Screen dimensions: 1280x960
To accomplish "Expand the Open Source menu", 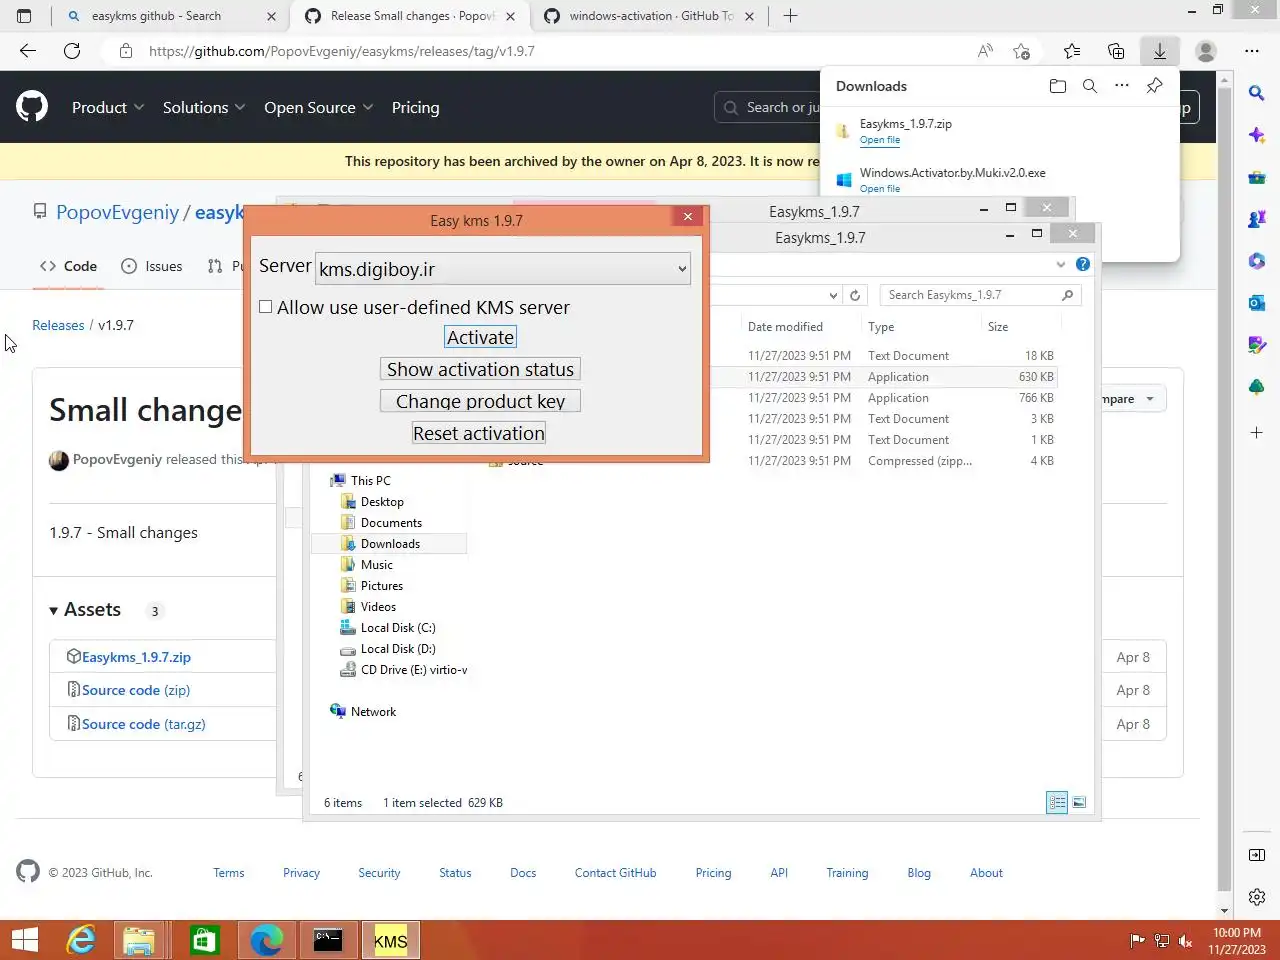I will pyautogui.click(x=319, y=107).
